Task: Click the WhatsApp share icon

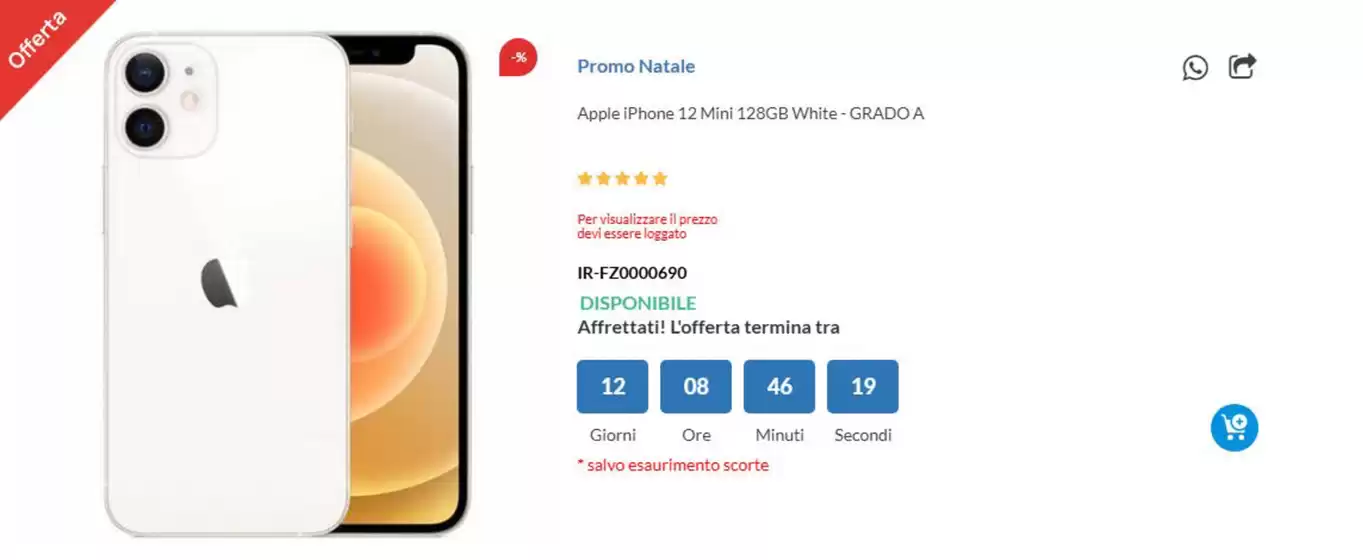Action: 1195,68
